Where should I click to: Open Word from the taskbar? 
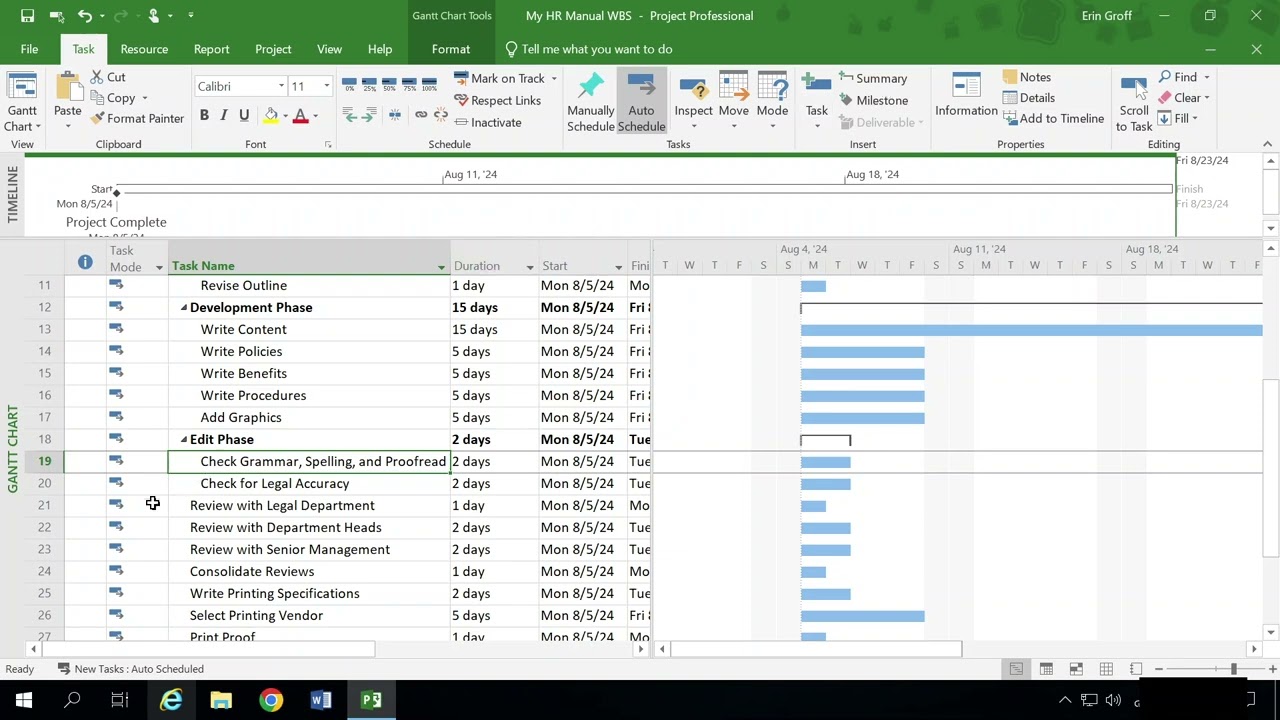point(321,700)
